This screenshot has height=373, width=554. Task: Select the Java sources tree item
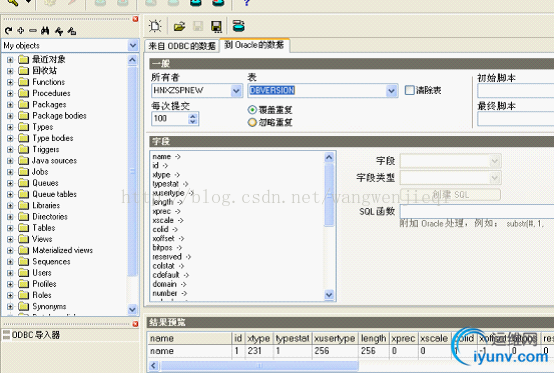[54, 160]
